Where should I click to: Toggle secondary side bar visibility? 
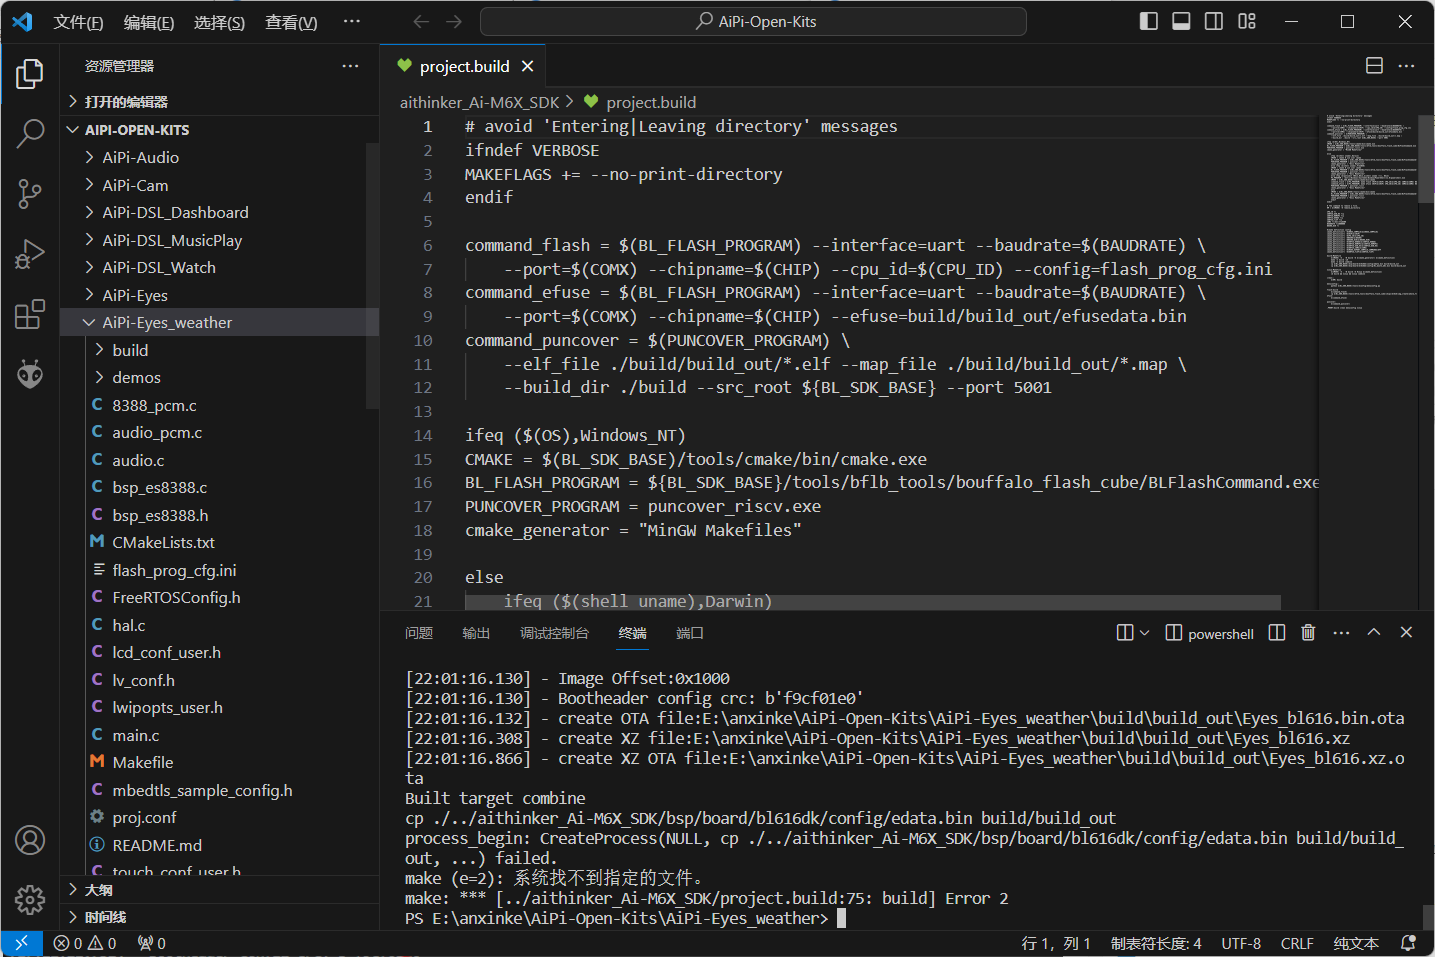(1214, 21)
